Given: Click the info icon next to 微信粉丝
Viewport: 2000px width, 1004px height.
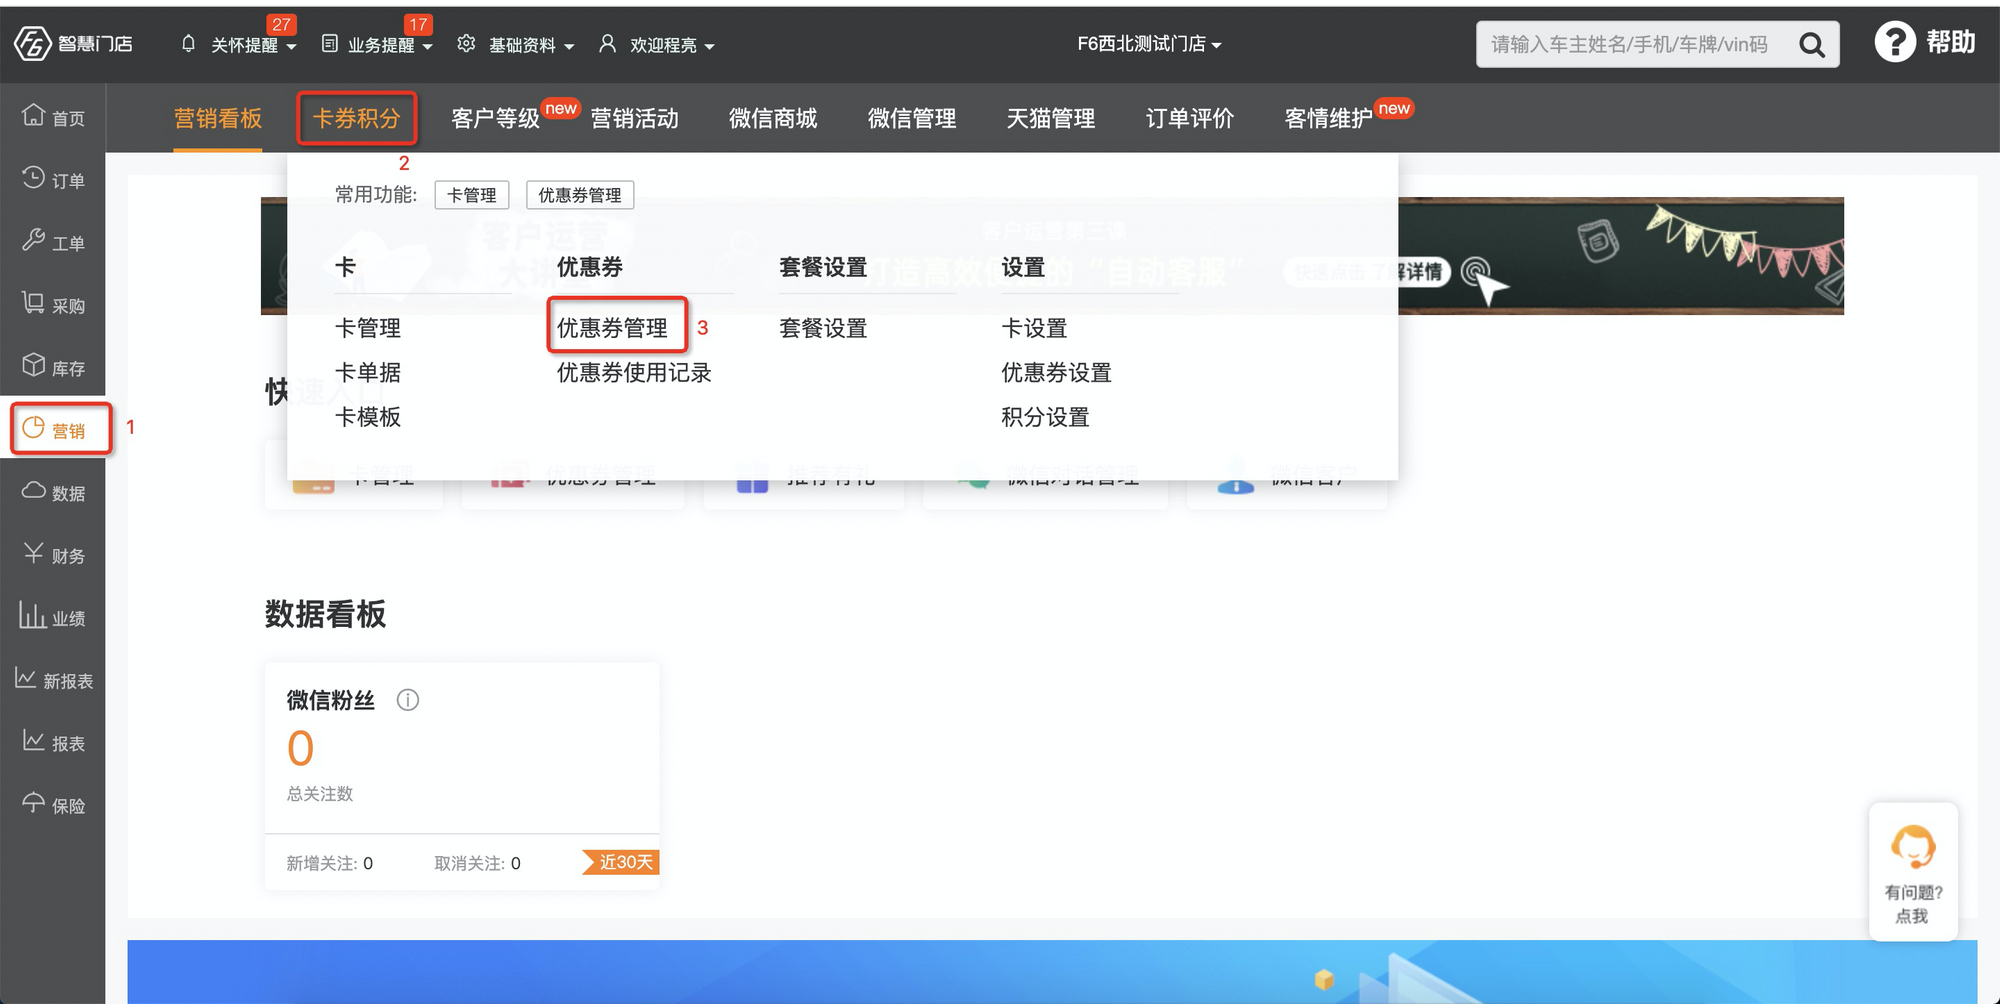Looking at the screenshot, I should 408,700.
